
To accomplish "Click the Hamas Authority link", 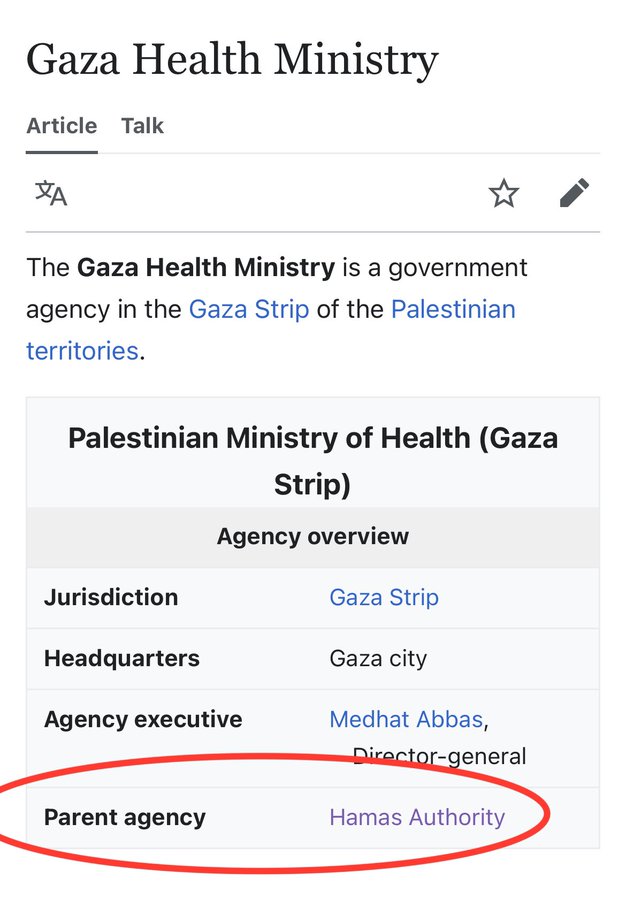I will 417,817.
